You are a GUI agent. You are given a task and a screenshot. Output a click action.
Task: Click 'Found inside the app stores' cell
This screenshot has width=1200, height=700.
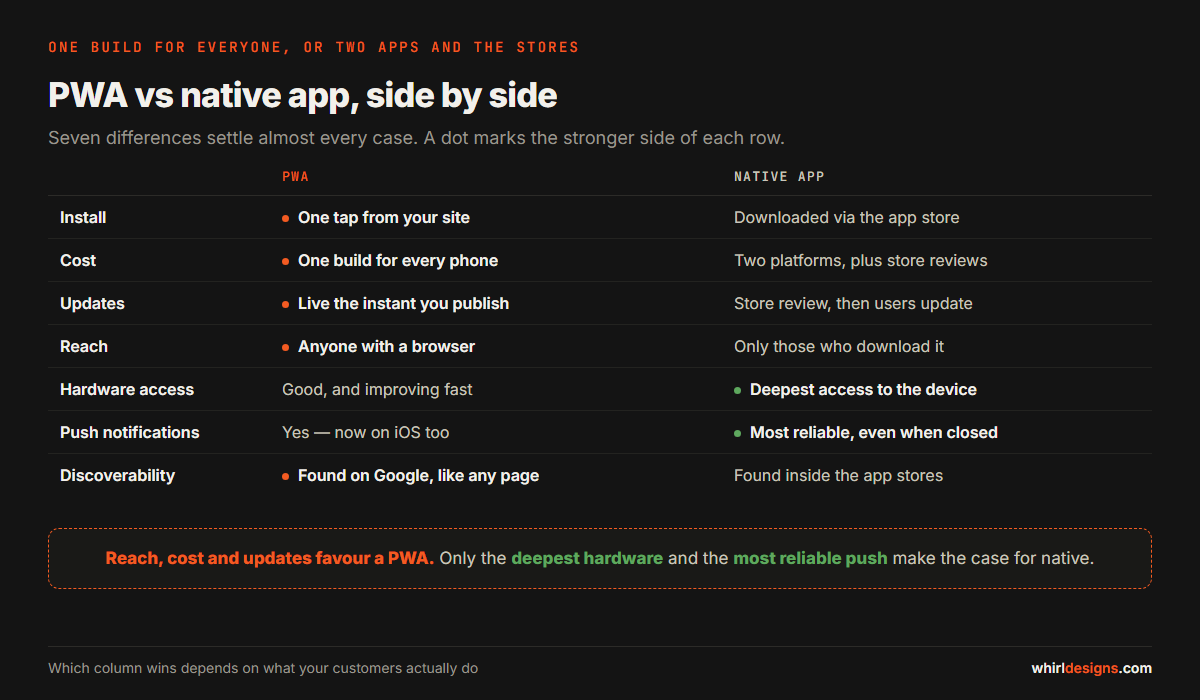[838, 475]
